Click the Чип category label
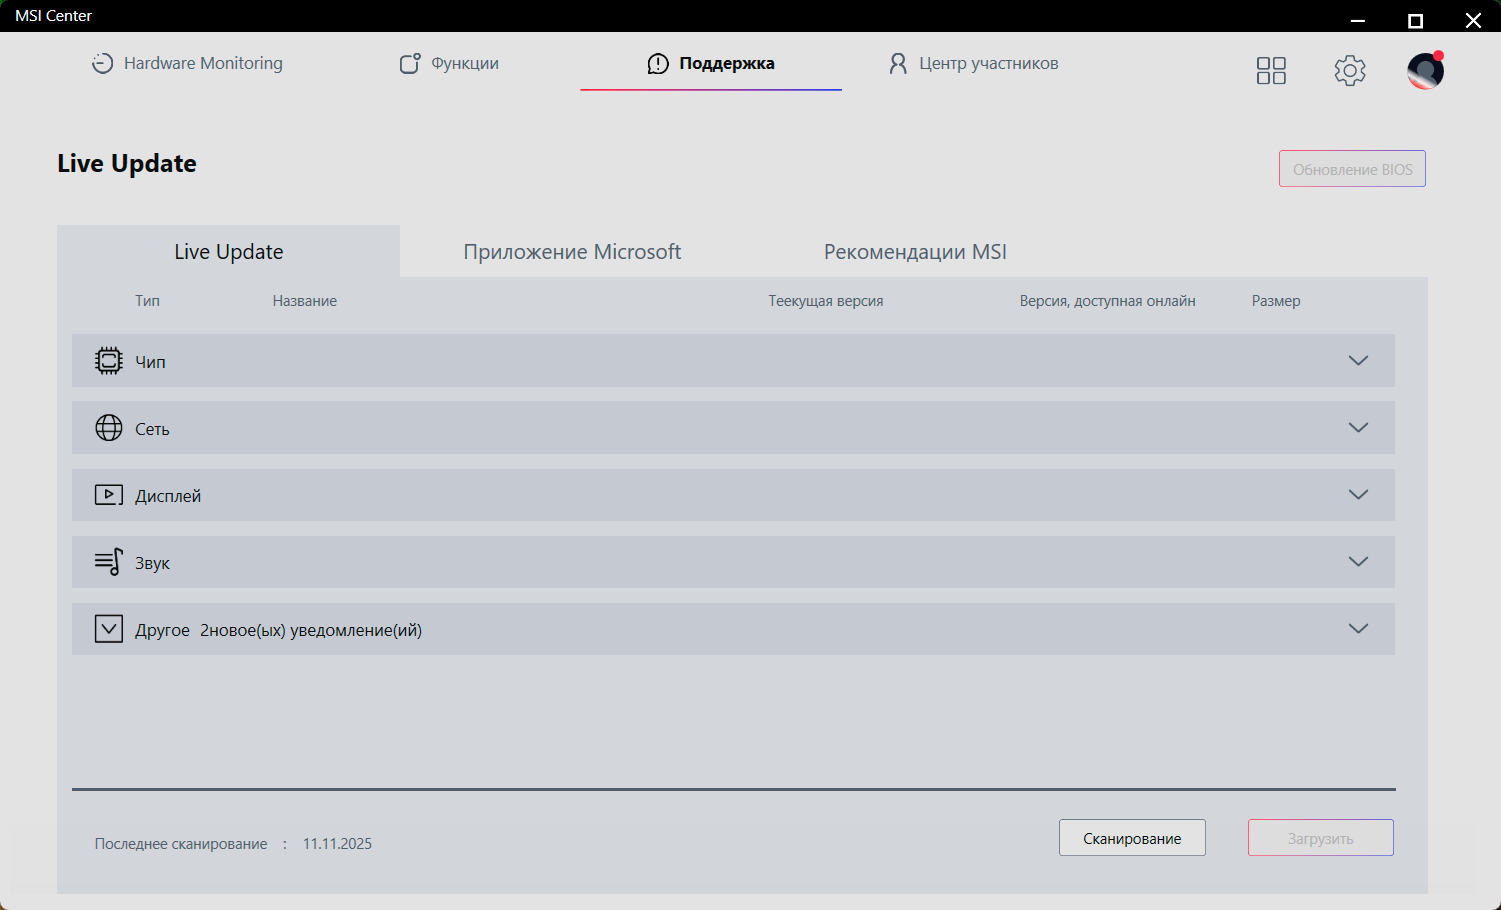The image size is (1501, 910). [151, 362]
